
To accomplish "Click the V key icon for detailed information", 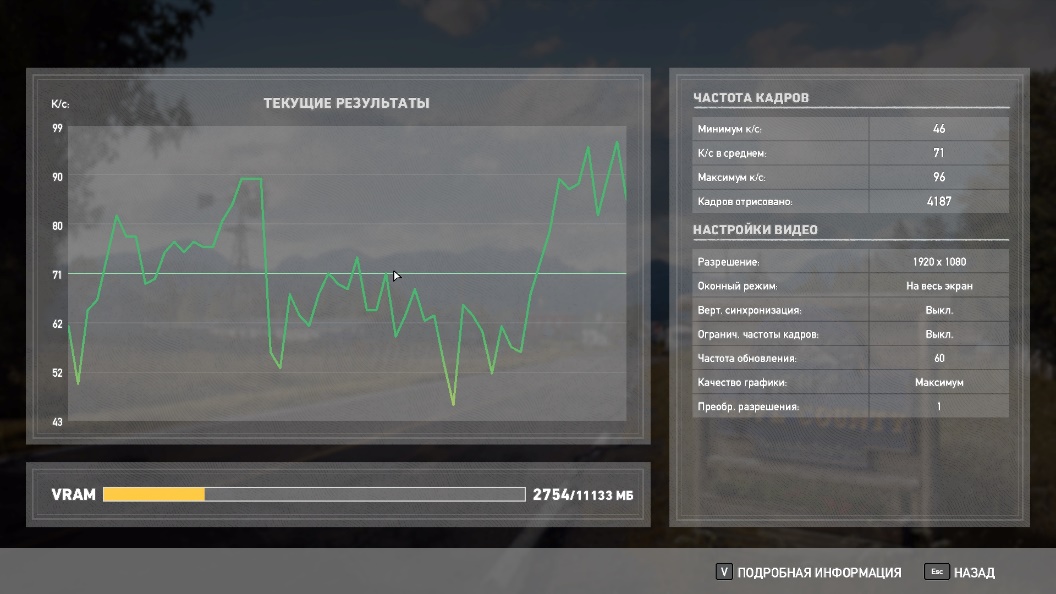I will (724, 572).
